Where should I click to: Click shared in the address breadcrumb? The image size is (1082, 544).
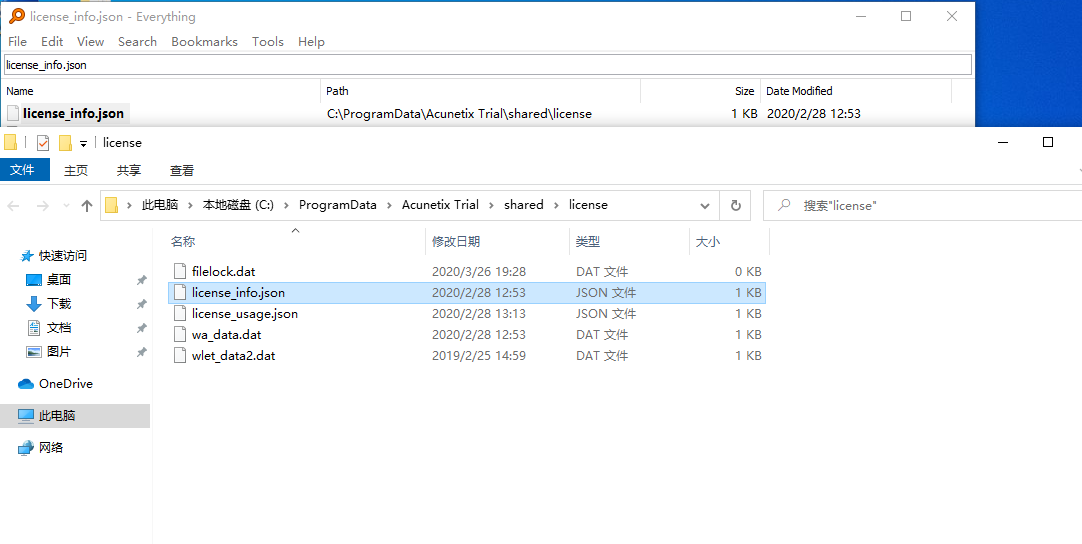click(x=524, y=205)
